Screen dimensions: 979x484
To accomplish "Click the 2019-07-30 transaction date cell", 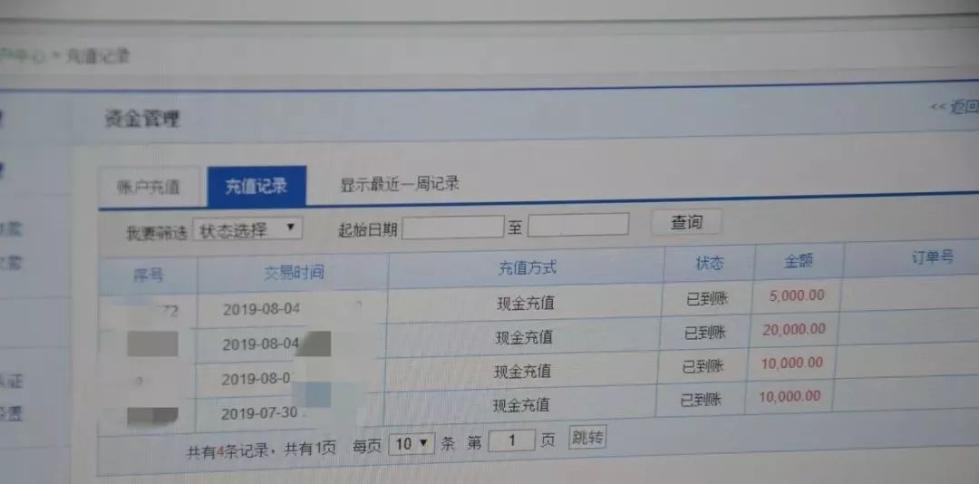I will coord(261,412).
